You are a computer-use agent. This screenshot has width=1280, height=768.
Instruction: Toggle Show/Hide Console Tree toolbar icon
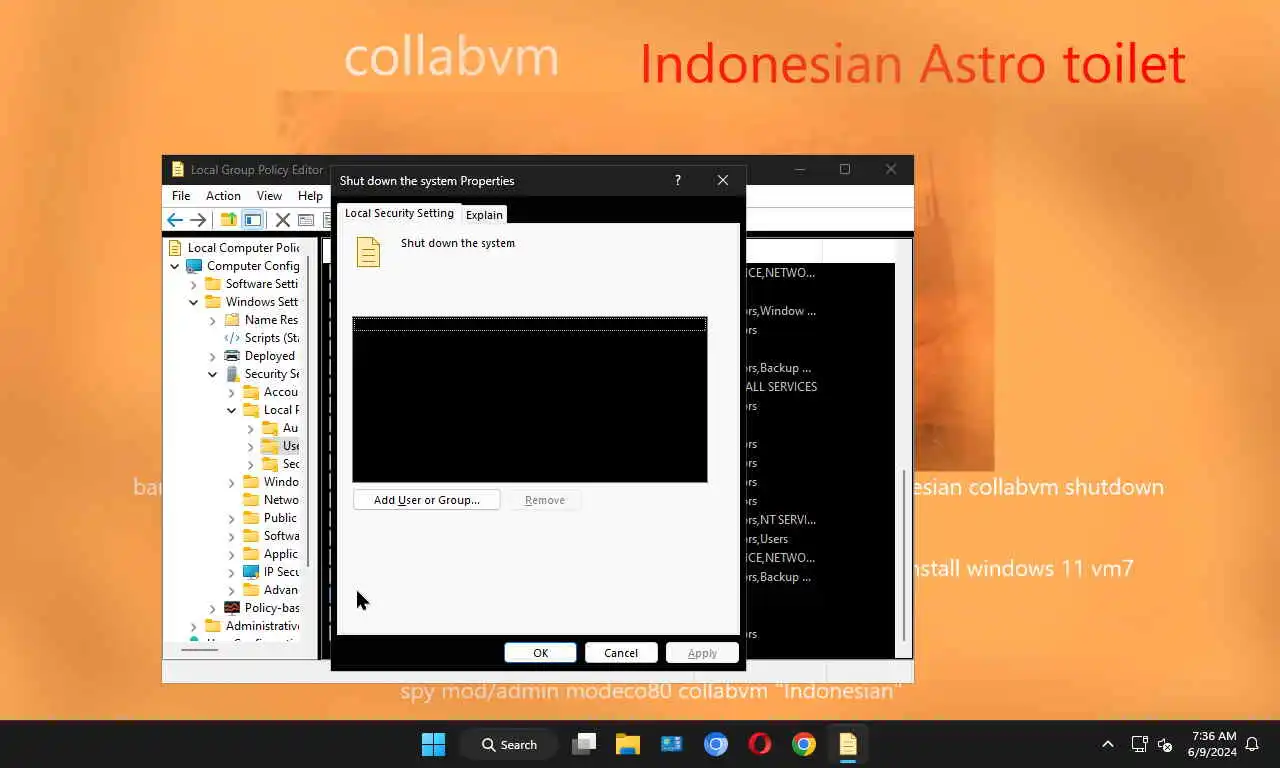[x=253, y=220]
